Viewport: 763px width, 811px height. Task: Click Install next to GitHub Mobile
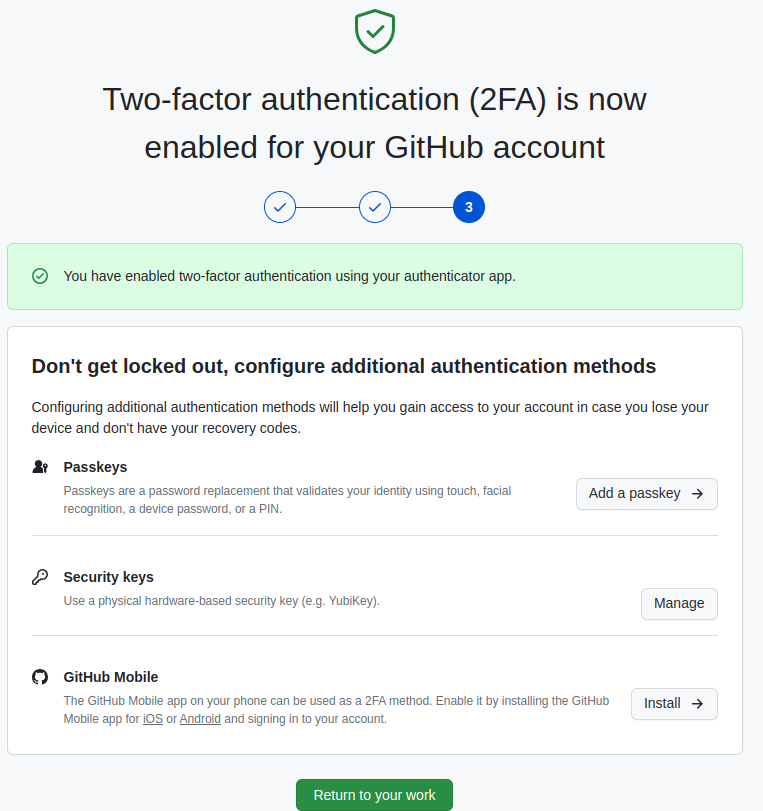tap(674, 703)
